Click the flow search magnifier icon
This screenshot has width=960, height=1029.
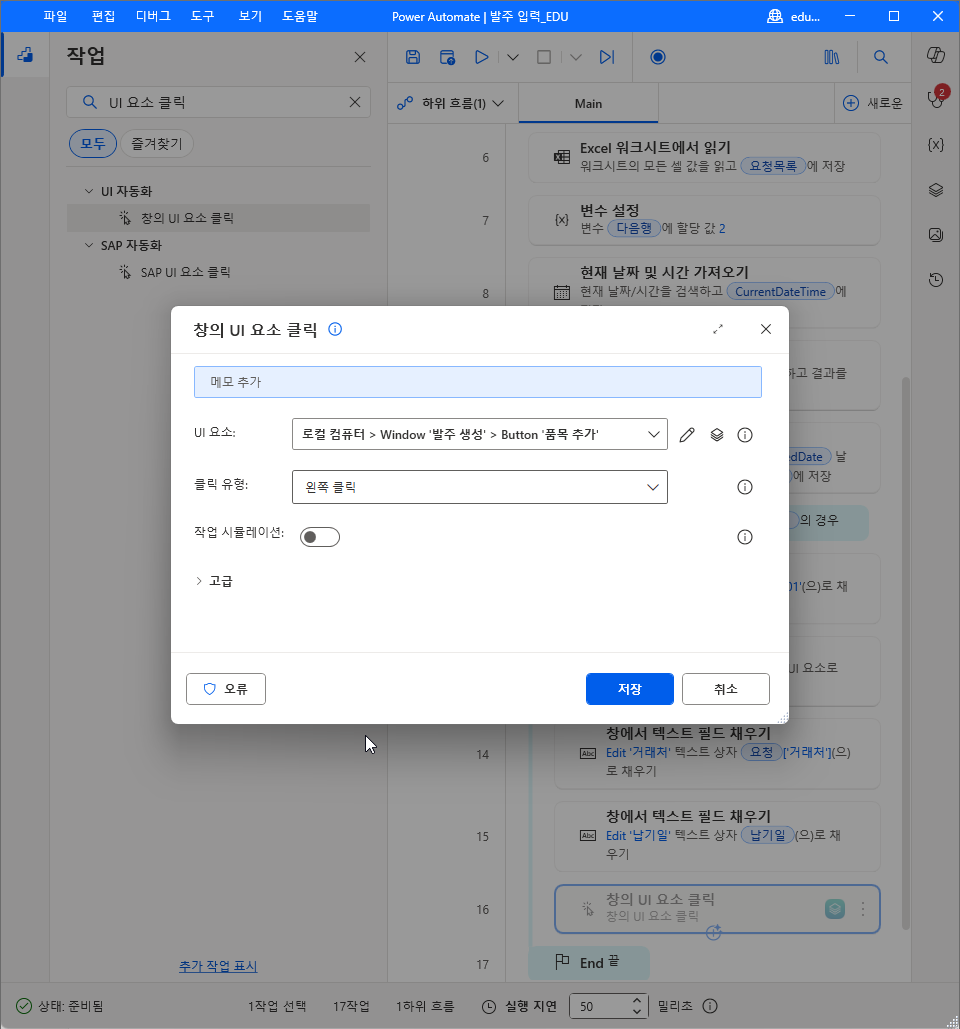point(881,57)
